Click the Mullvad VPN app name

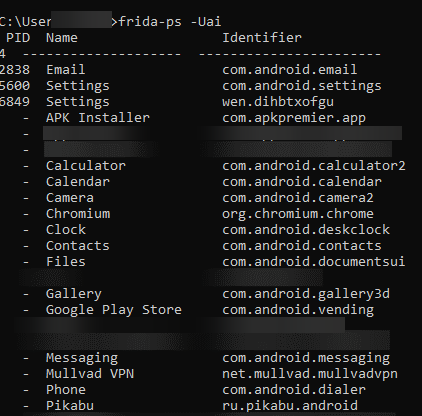pos(90,374)
